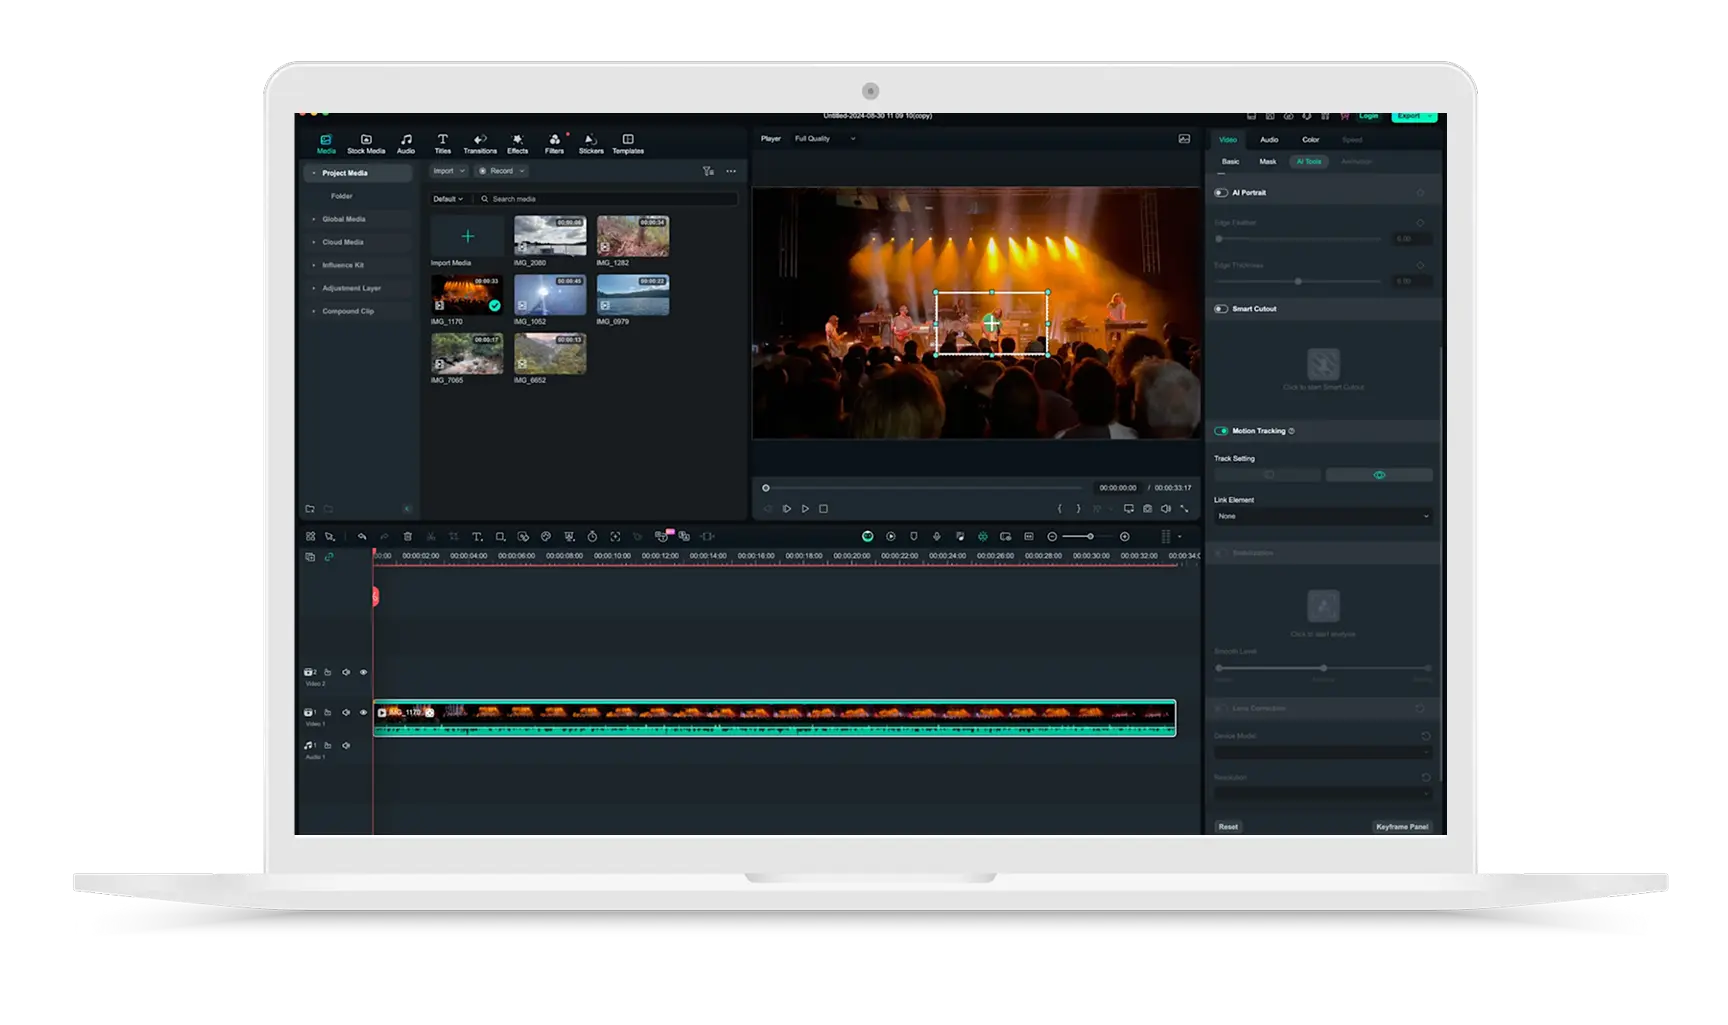
Task: Hide Video 1 track with eye icon
Action: 363,713
